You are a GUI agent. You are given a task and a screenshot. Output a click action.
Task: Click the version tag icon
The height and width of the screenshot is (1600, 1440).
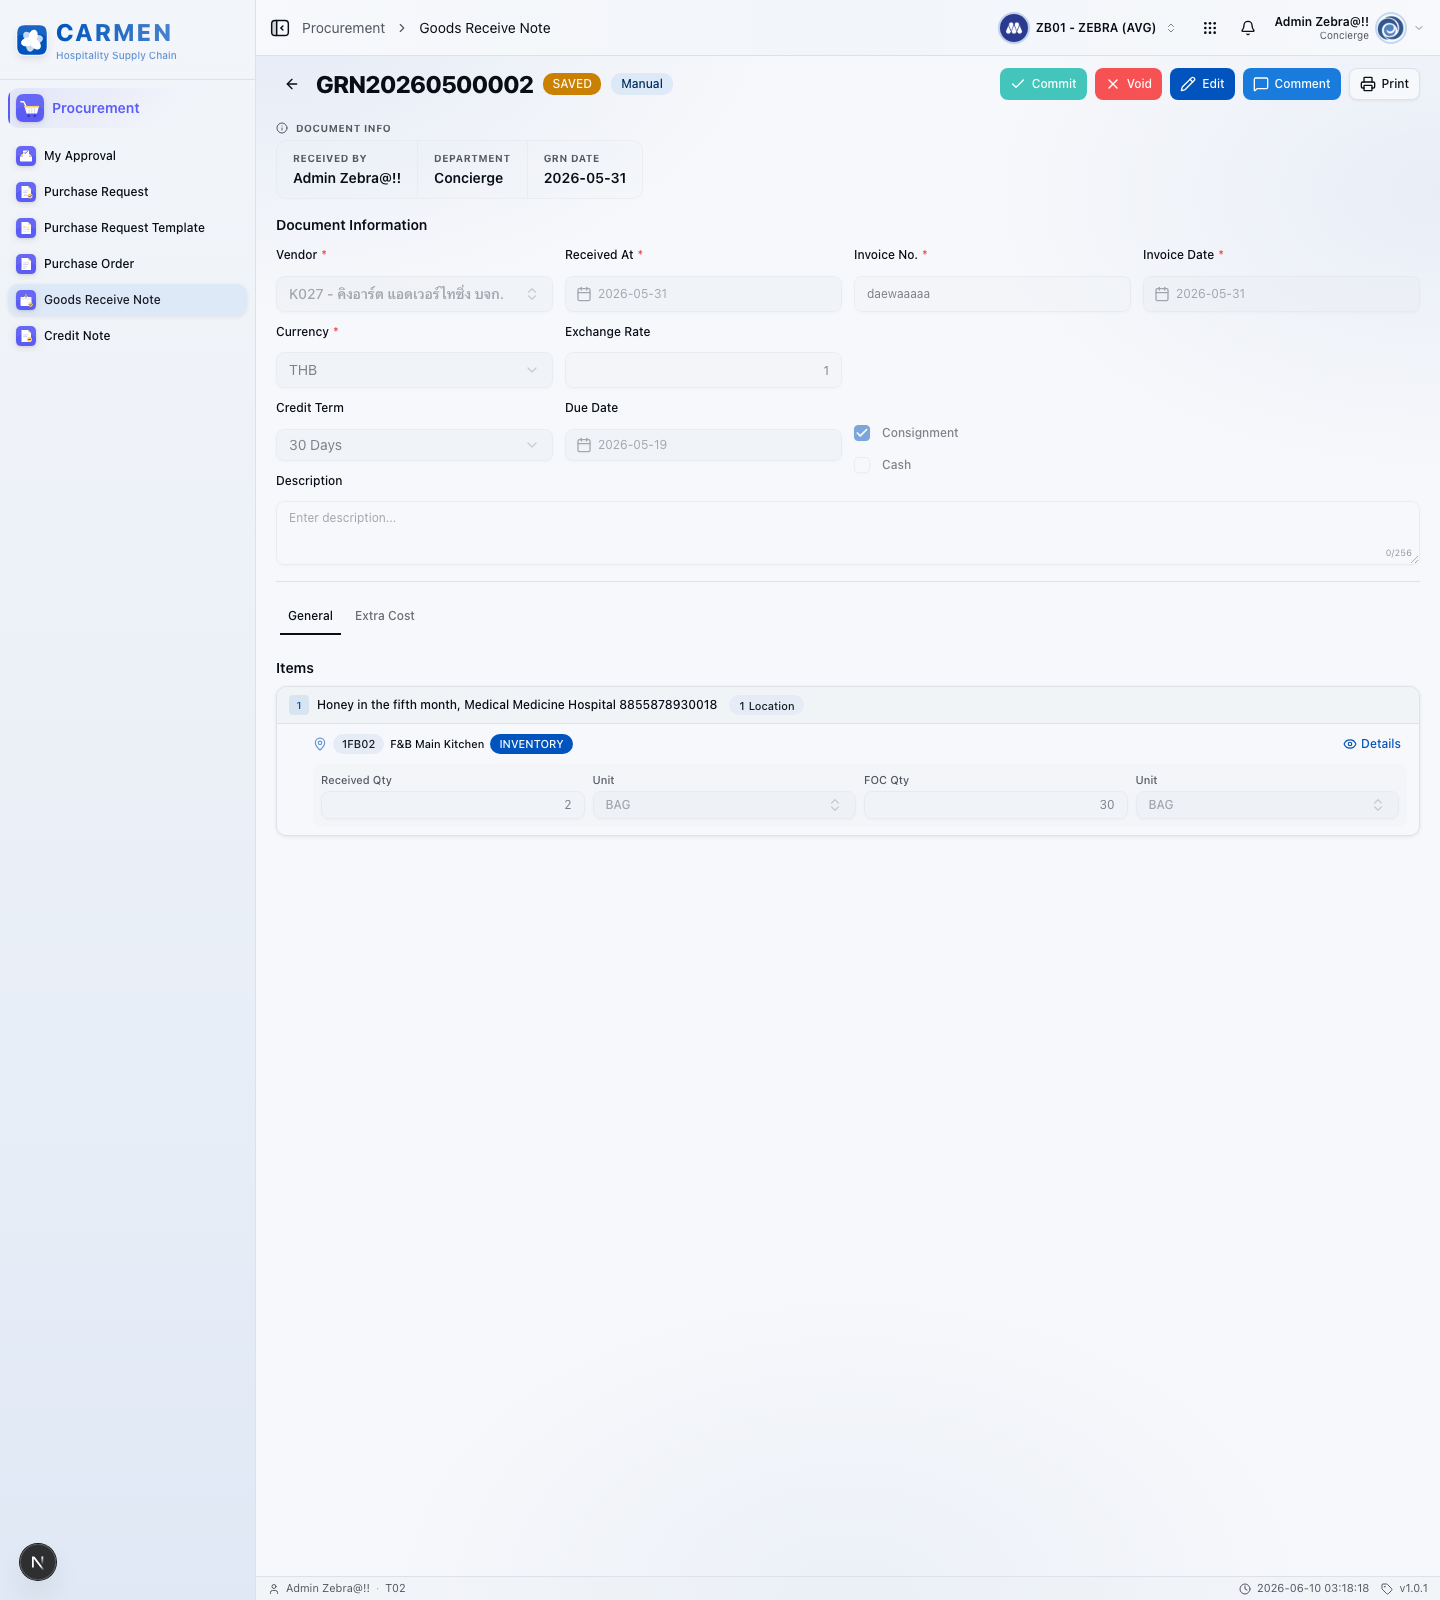pos(1387,1589)
